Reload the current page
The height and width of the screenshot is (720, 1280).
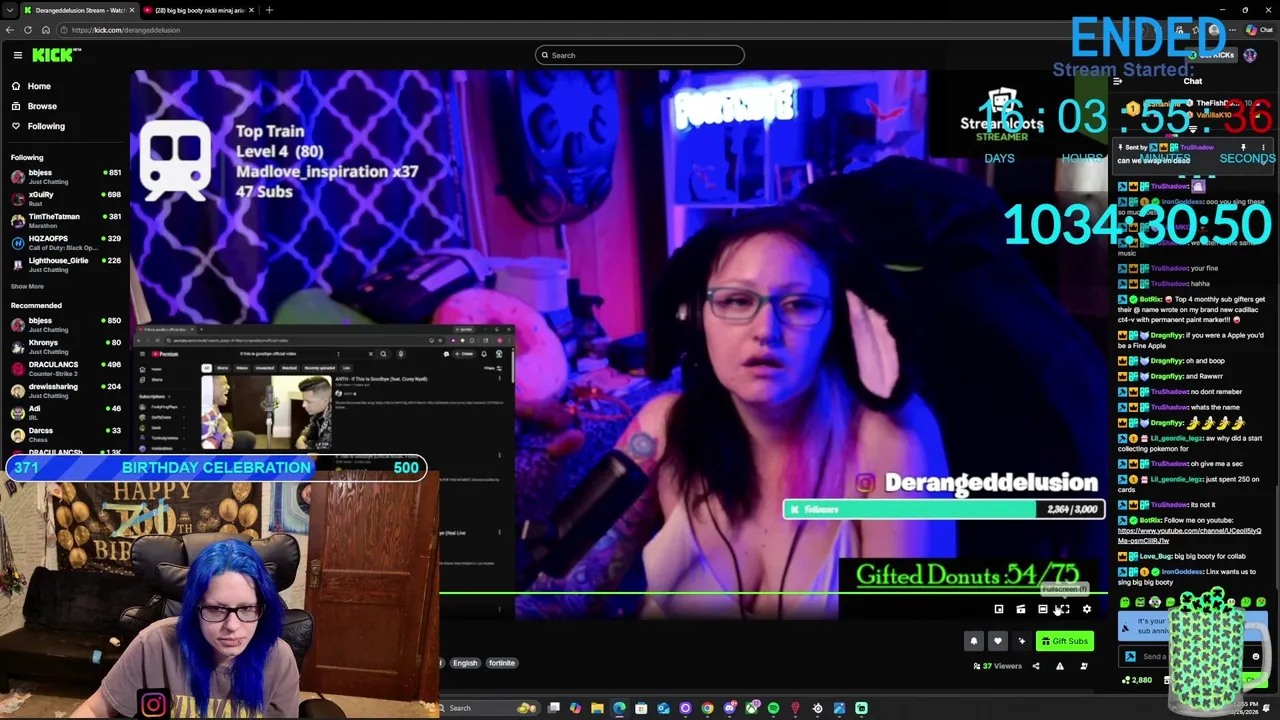point(28,30)
